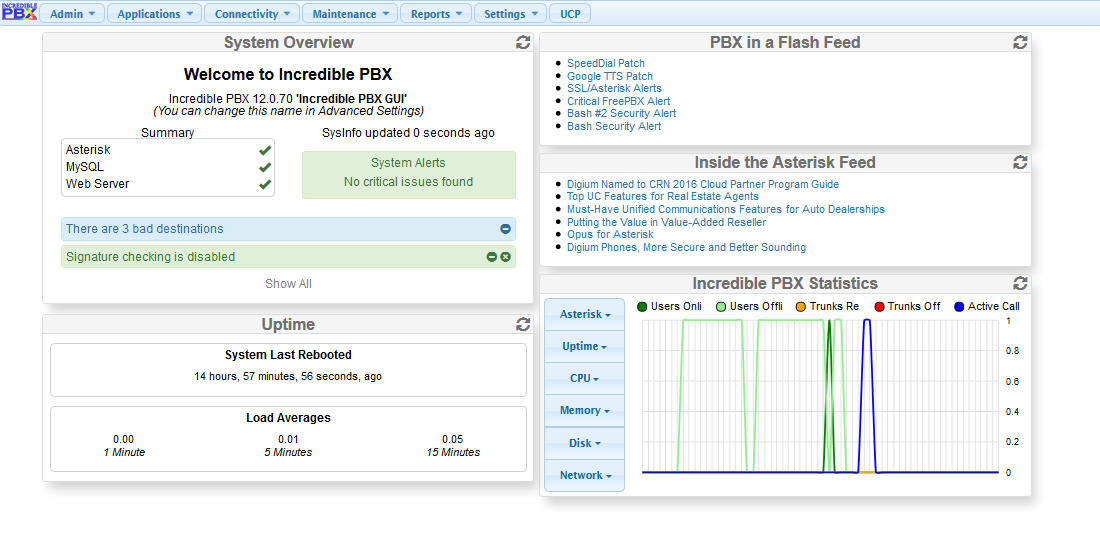Click the MySQL row in Summary

168,167
